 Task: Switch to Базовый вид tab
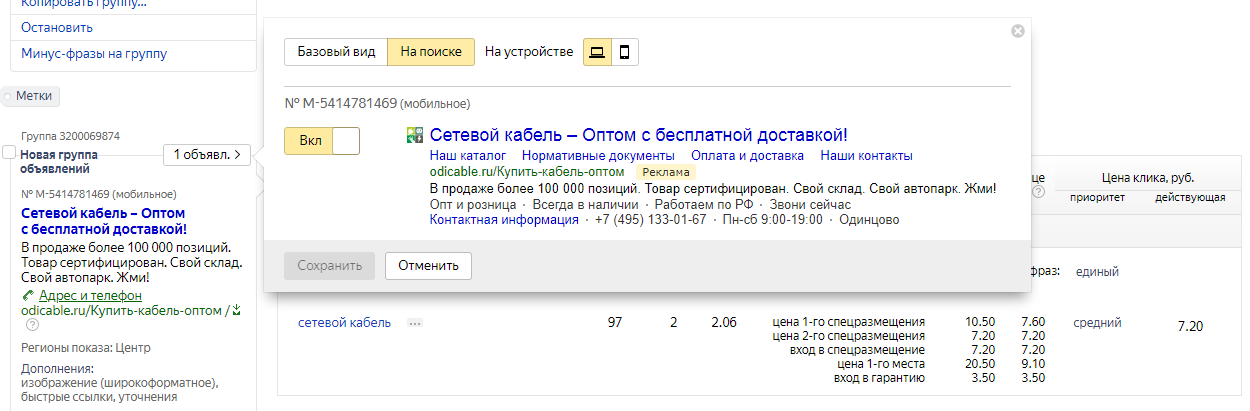click(x=336, y=52)
